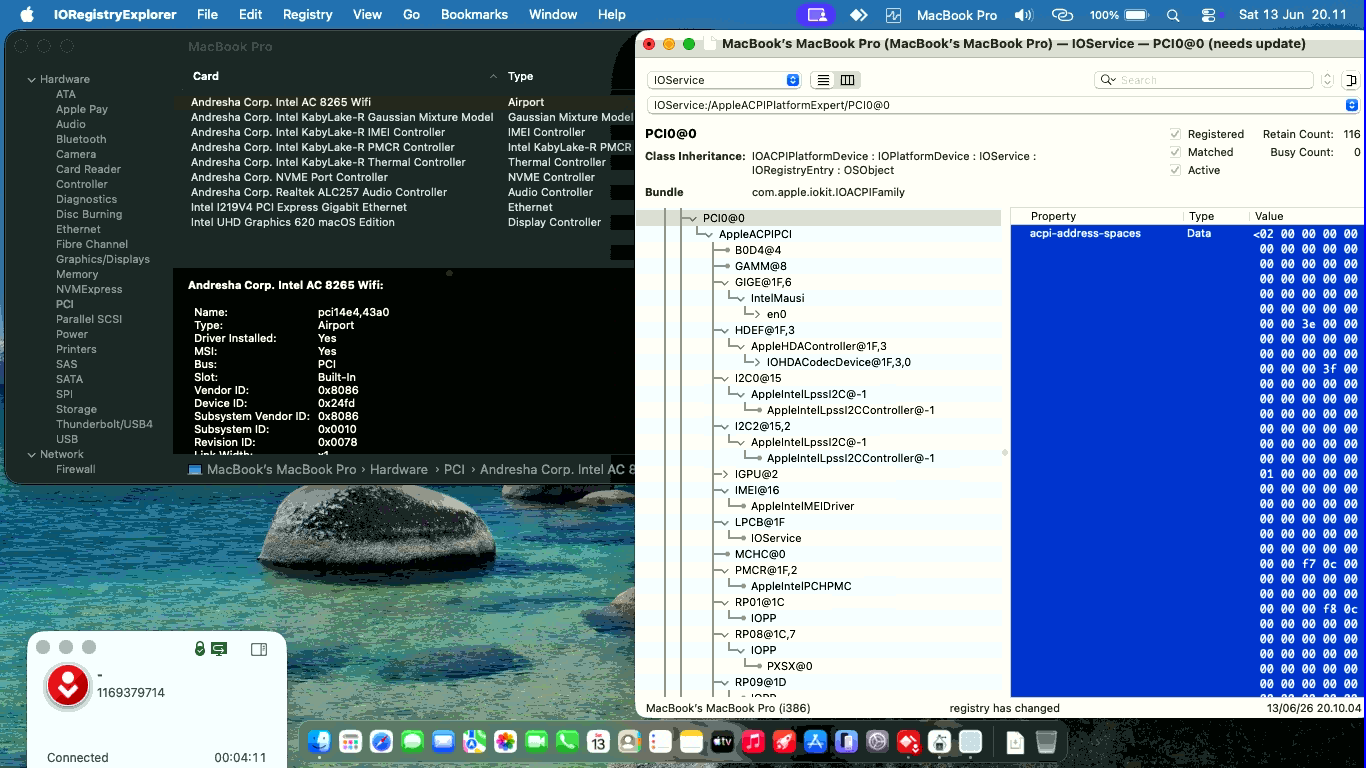Toggle the Matched checkbox
Screen dimensions: 1366x768
click(1175, 152)
